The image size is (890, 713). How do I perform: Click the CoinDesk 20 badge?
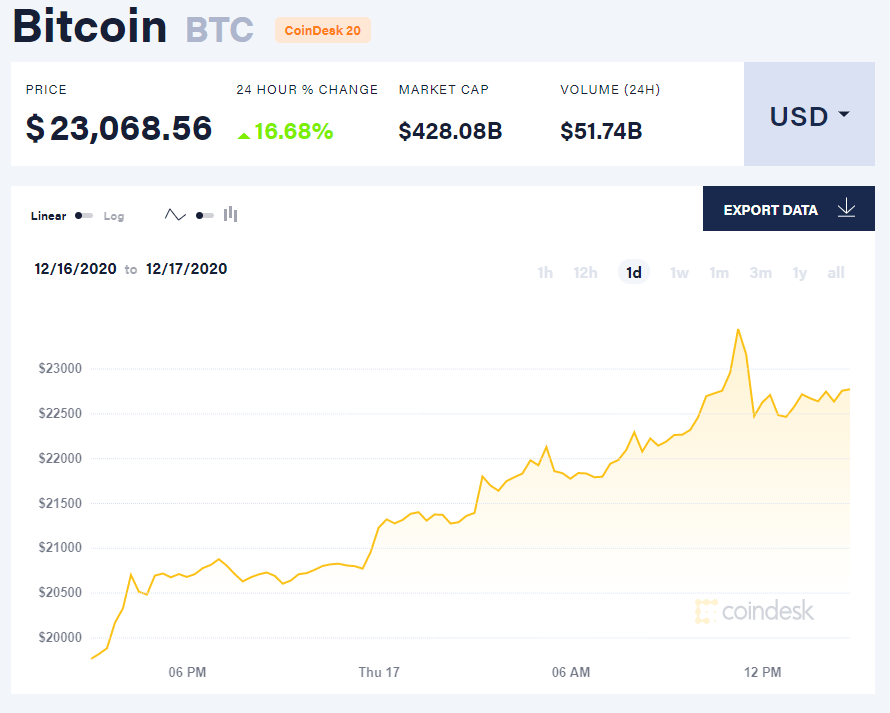(x=323, y=30)
